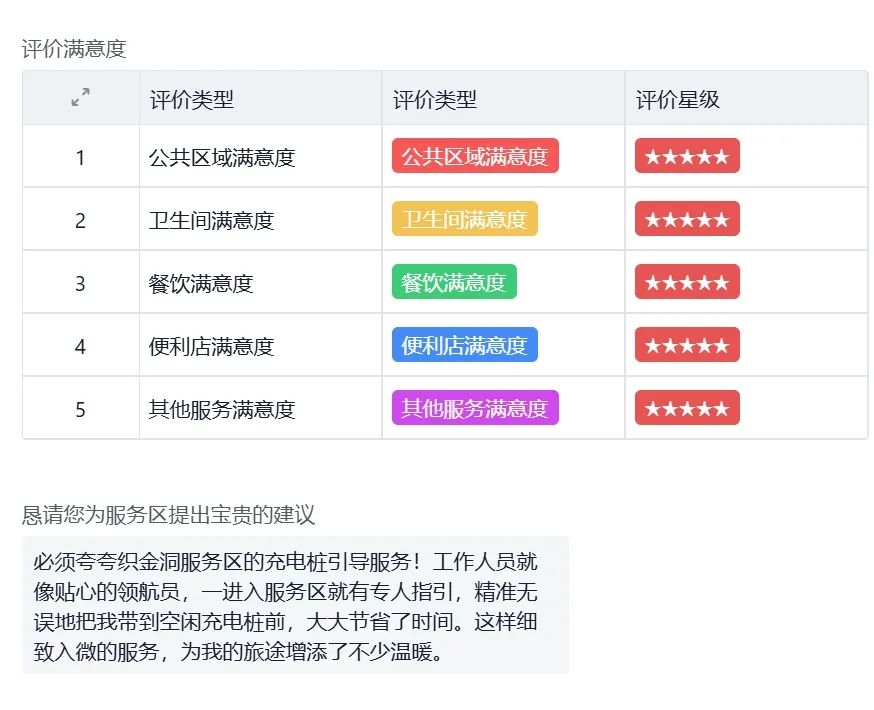Select the star rating for 便利店满意度 row
The image size is (874, 710).
pos(687,345)
